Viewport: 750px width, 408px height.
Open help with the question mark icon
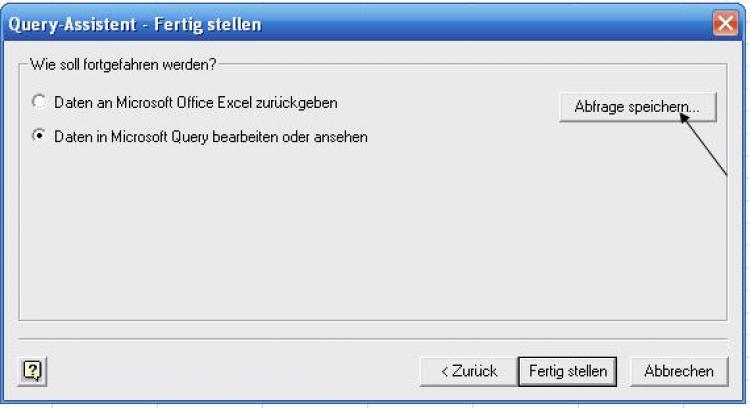(31, 371)
